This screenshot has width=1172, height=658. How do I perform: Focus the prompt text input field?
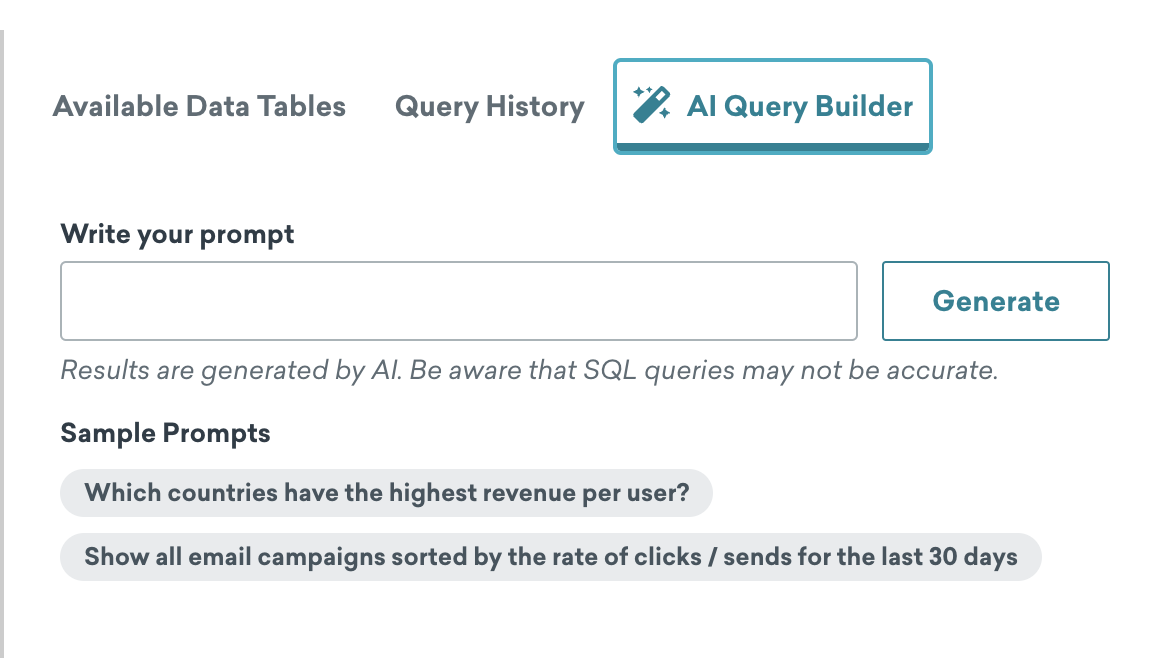[x=458, y=301]
